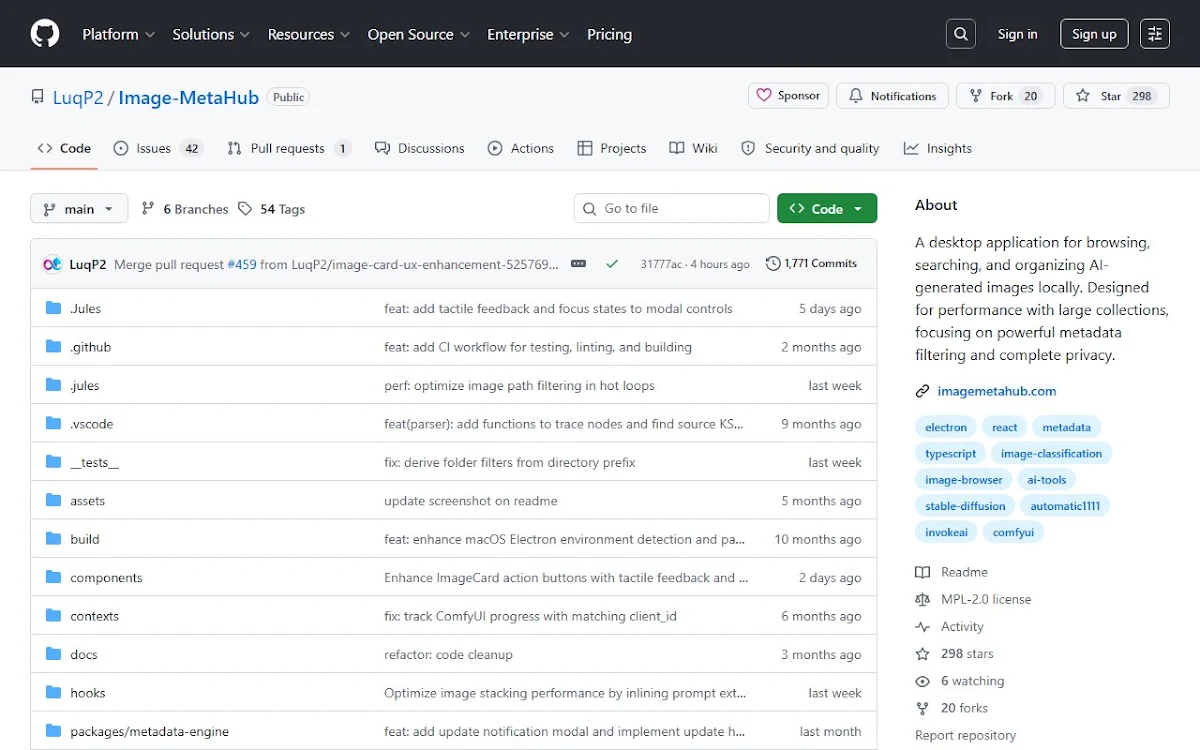Open the LuqP2 owner link in header
Image resolution: width=1200 pixels, height=750 pixels.
[x=79, y=97]
